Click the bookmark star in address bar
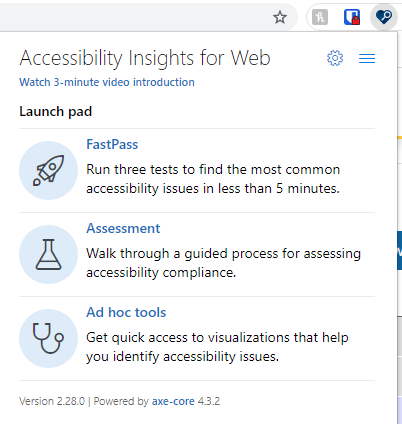Viewport: 402px width, 424px height. 280,17
